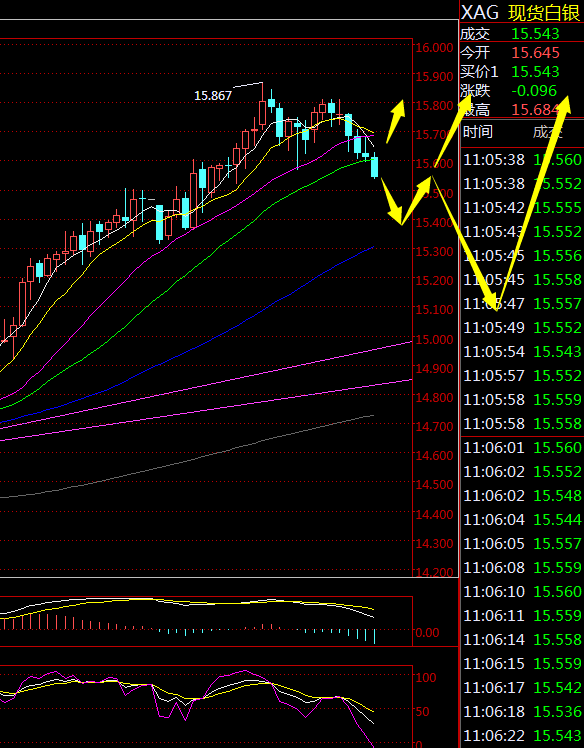
Task: Click the tick price 15.555
Action: pos(557,208)
